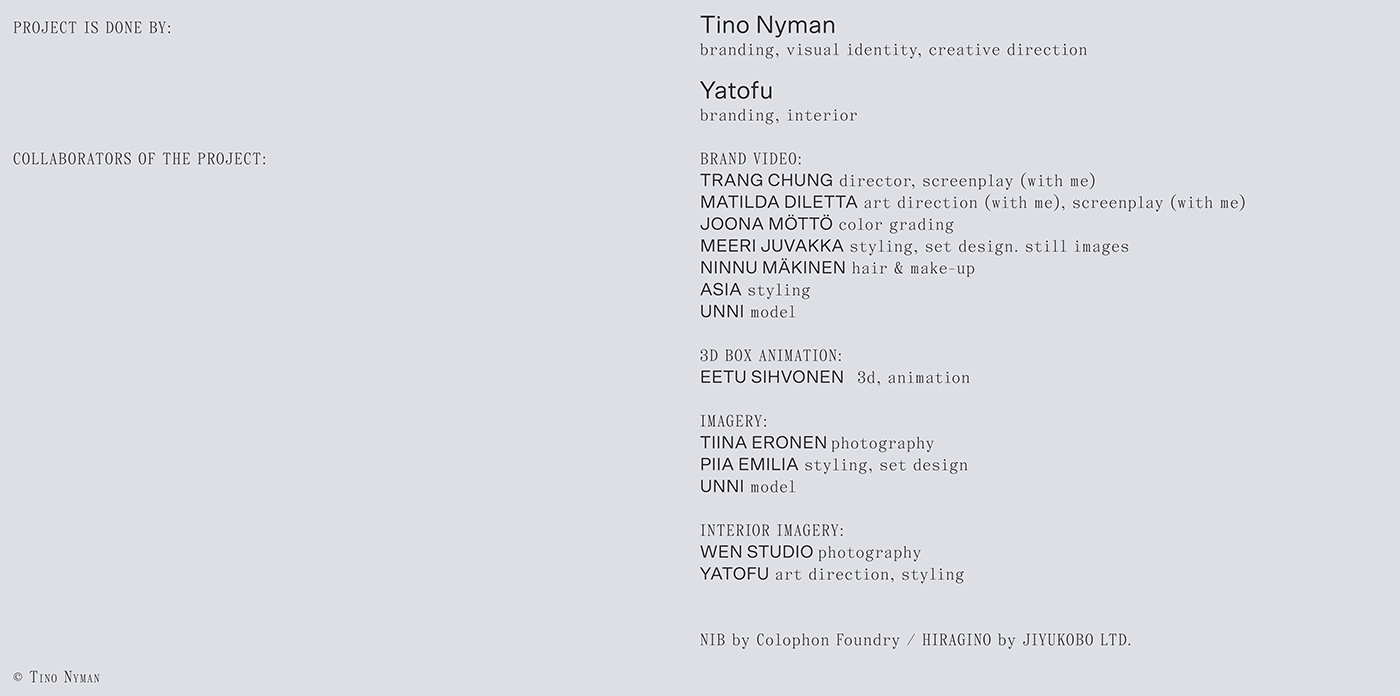Click NINNU MÄKINEN hair & make-up credit

772,268
